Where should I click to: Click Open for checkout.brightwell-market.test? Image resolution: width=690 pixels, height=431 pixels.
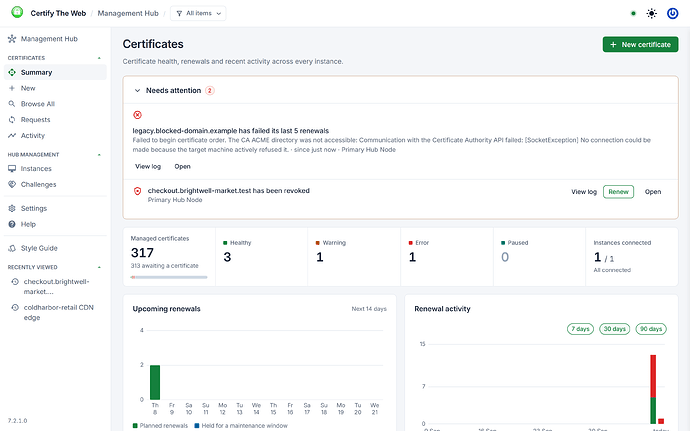coord(653,192)
